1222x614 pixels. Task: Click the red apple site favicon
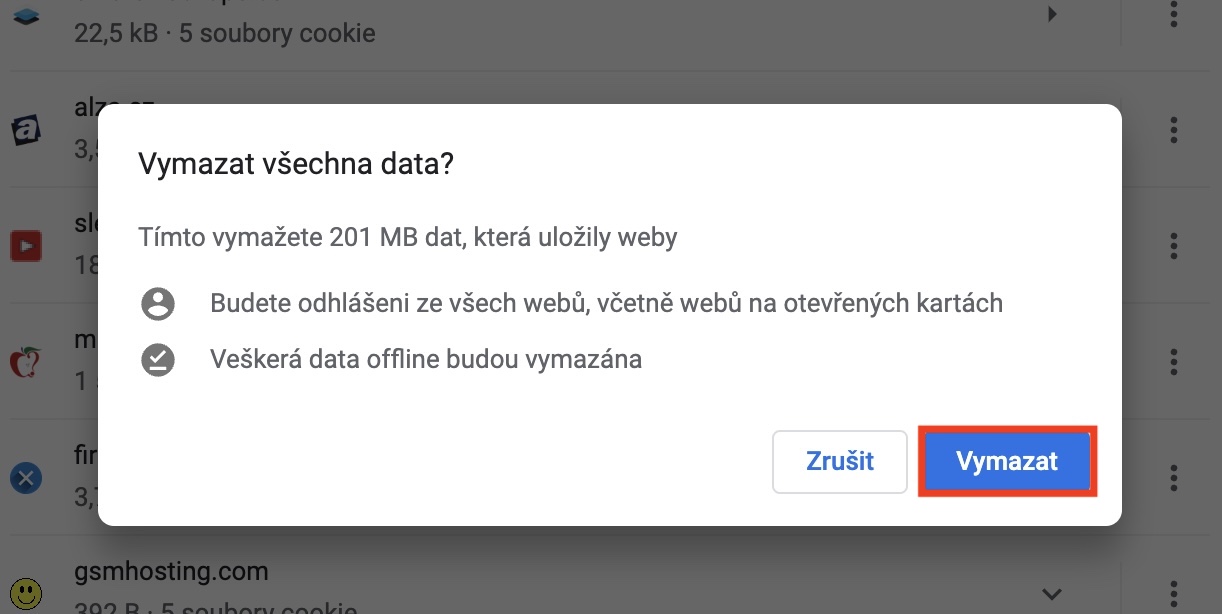[24, 362]
